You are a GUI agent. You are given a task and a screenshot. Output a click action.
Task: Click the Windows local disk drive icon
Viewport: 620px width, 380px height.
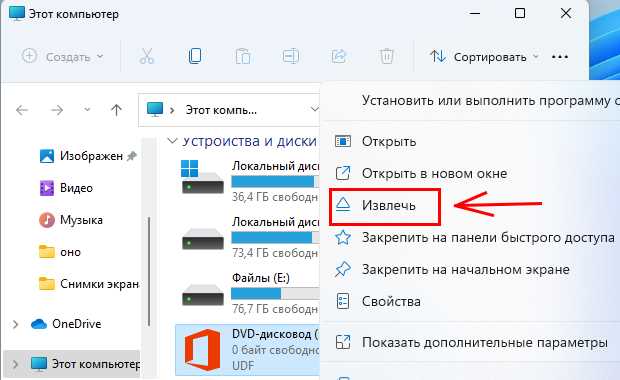(202, 177)
